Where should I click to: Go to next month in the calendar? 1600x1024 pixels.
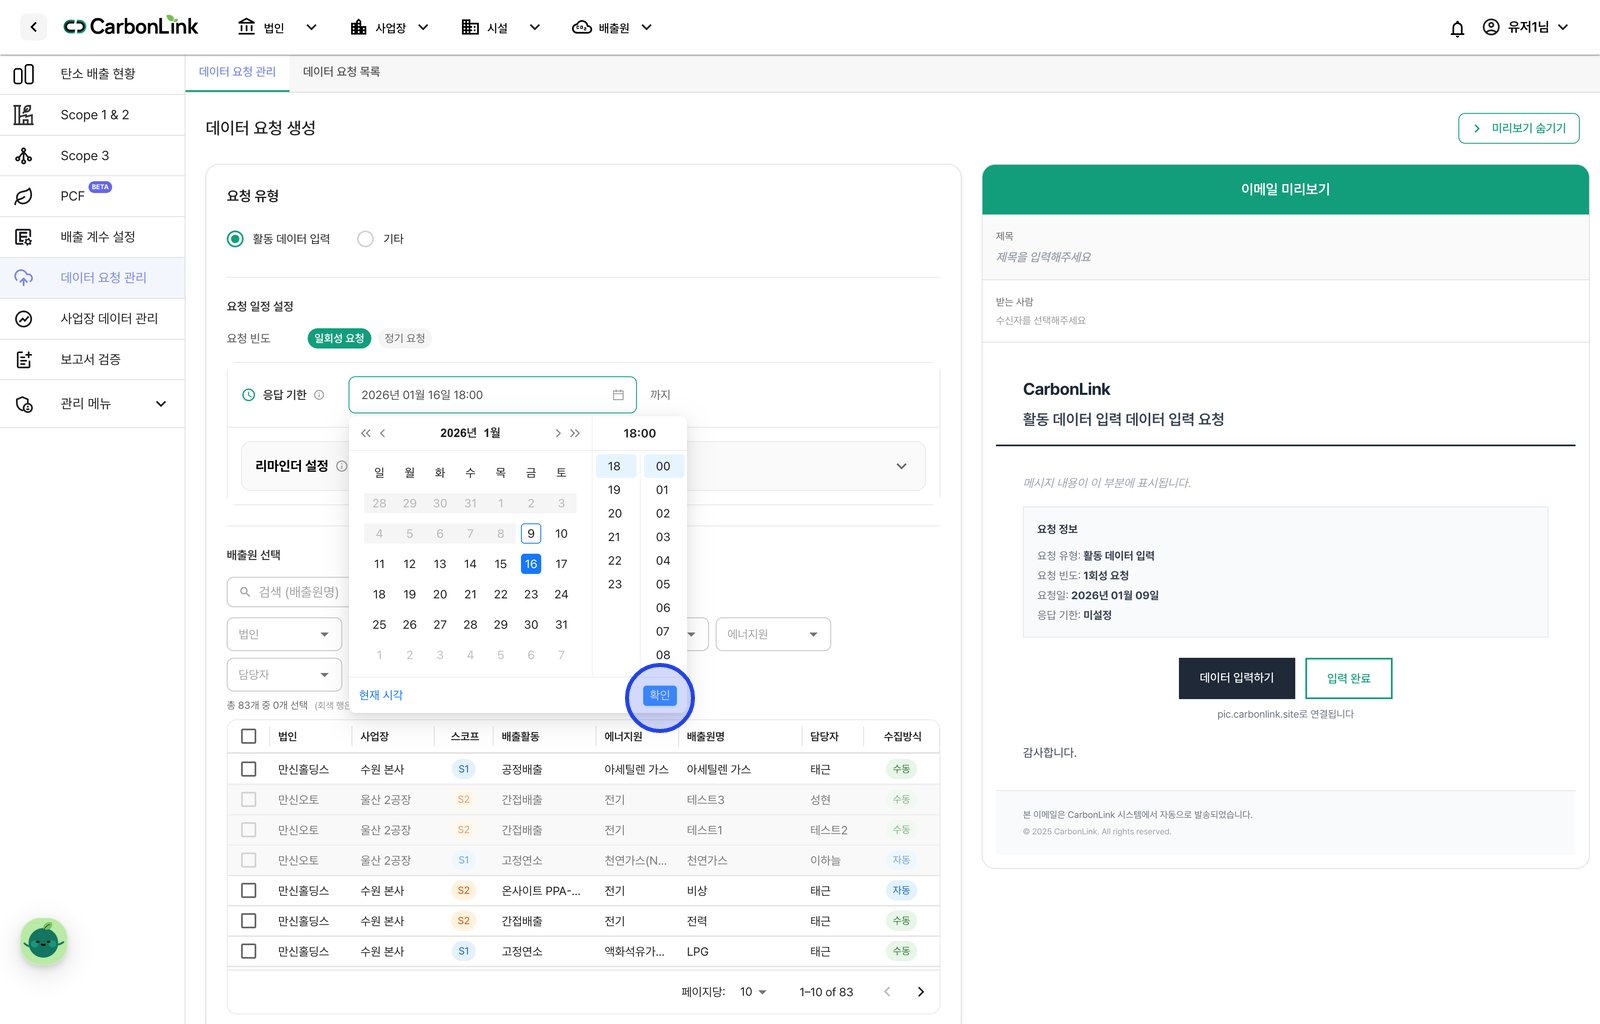[557, 433]
